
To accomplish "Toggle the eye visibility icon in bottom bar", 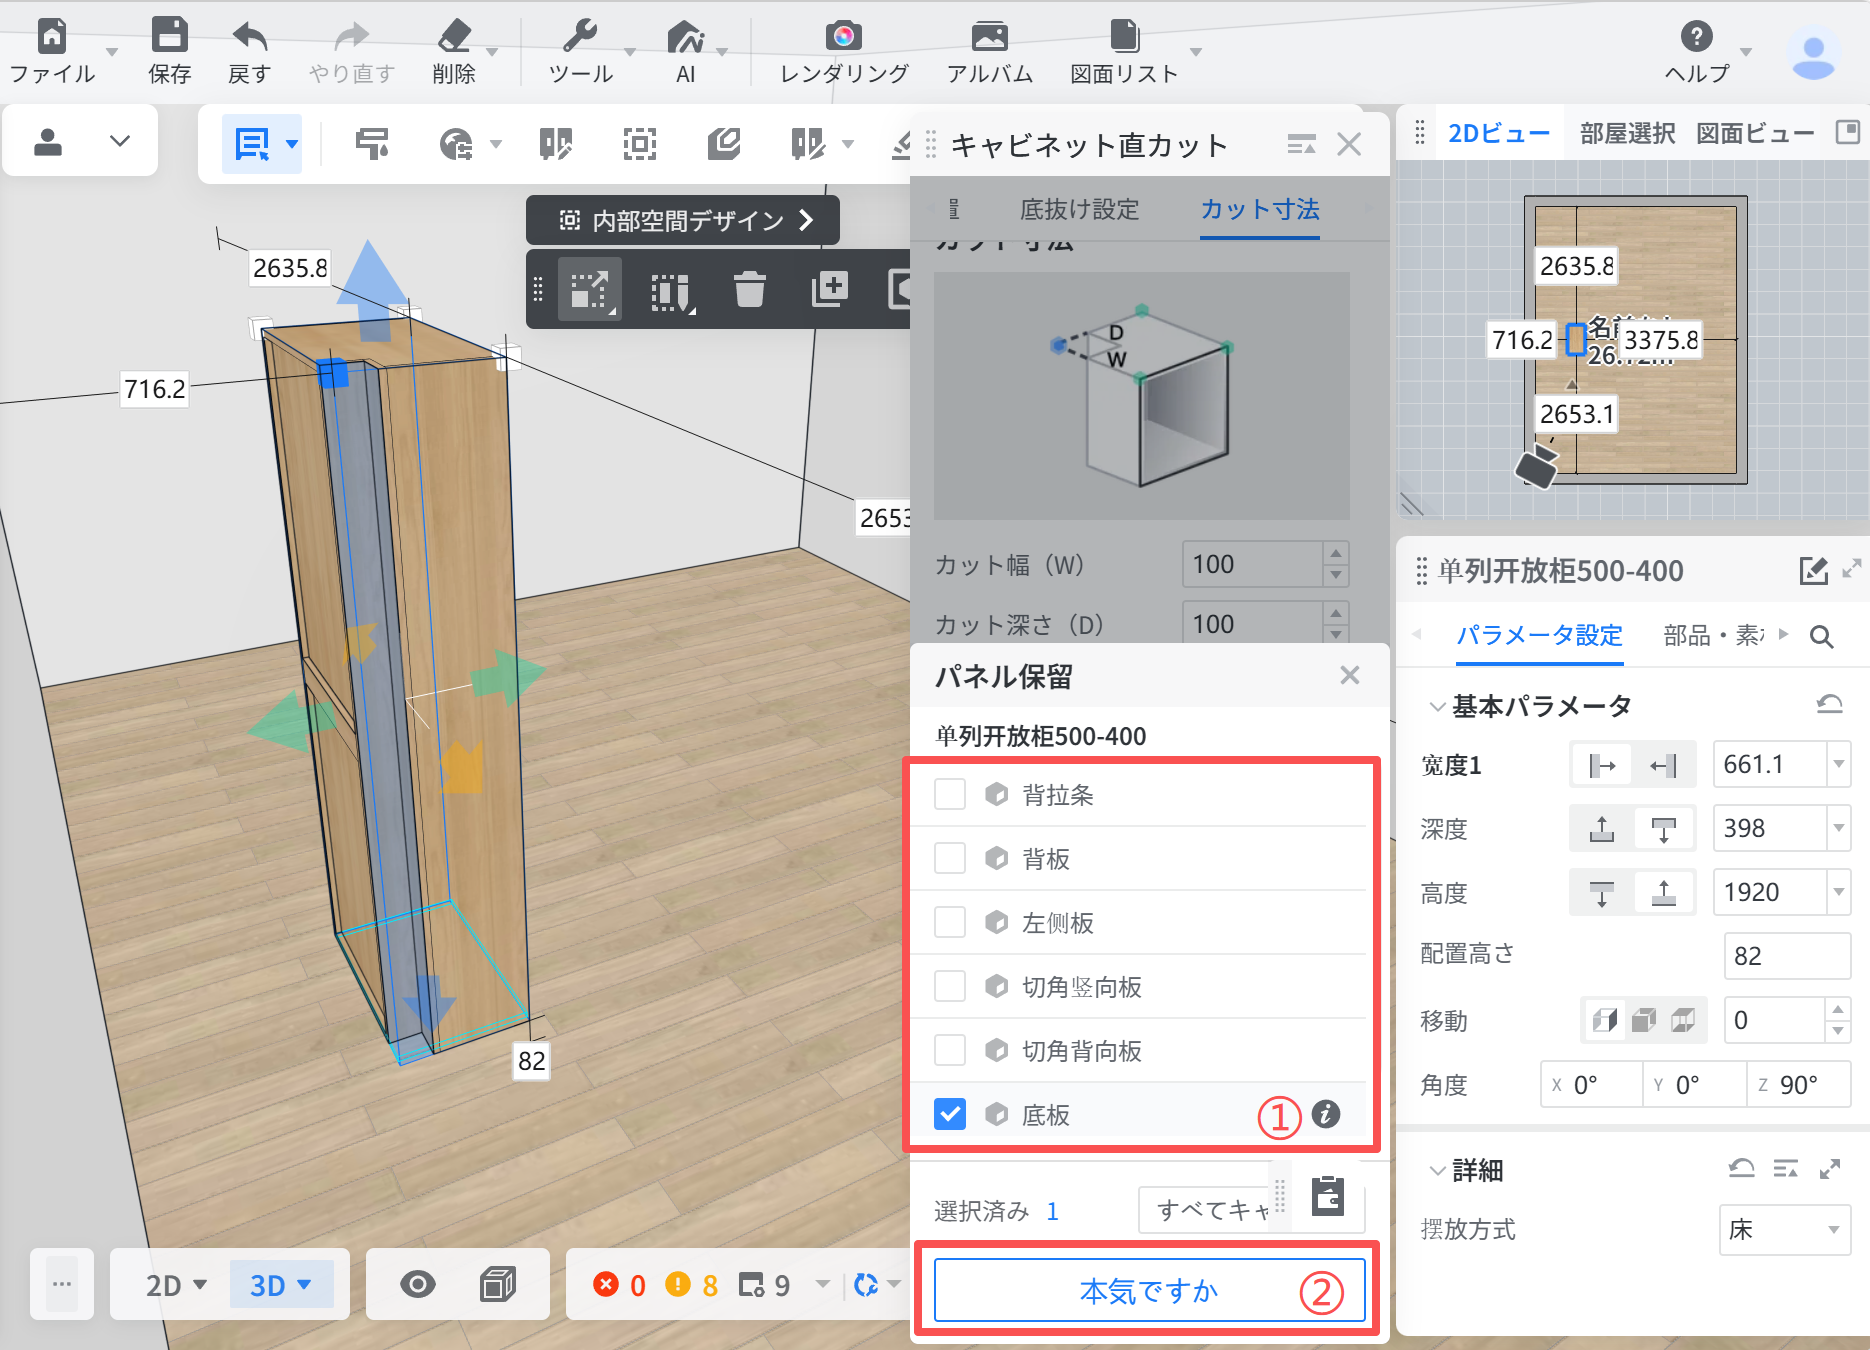I will (417, 1284).
